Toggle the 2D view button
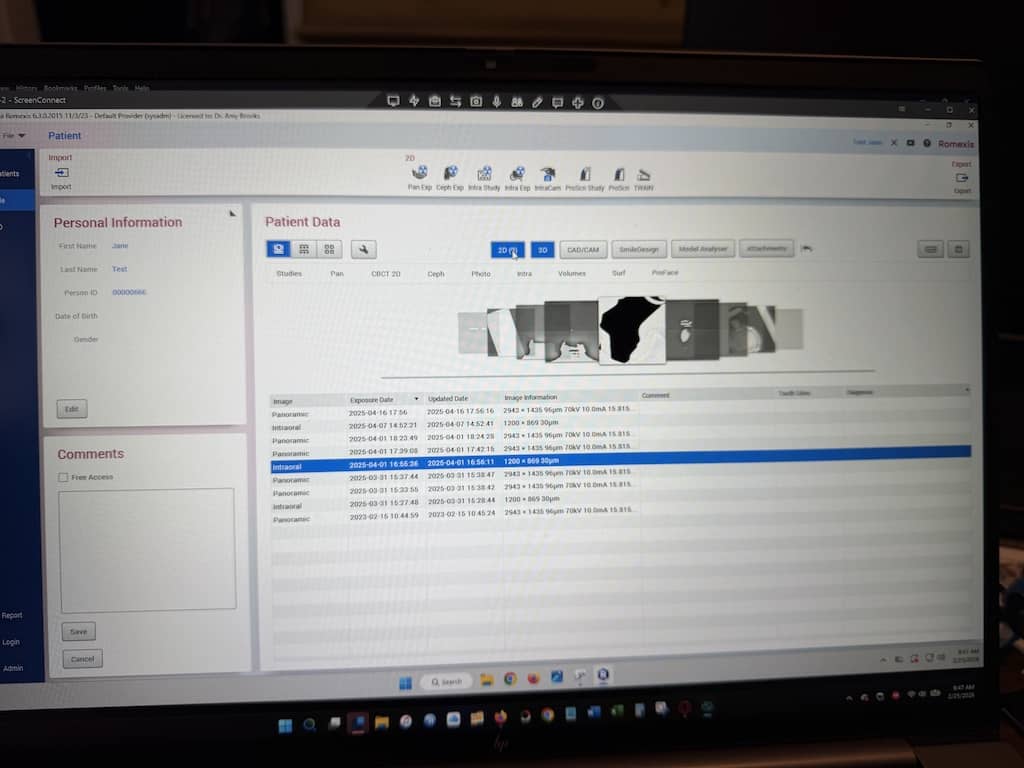The image size is (1024, 768). pyautogui.click(x=508, y=250)
